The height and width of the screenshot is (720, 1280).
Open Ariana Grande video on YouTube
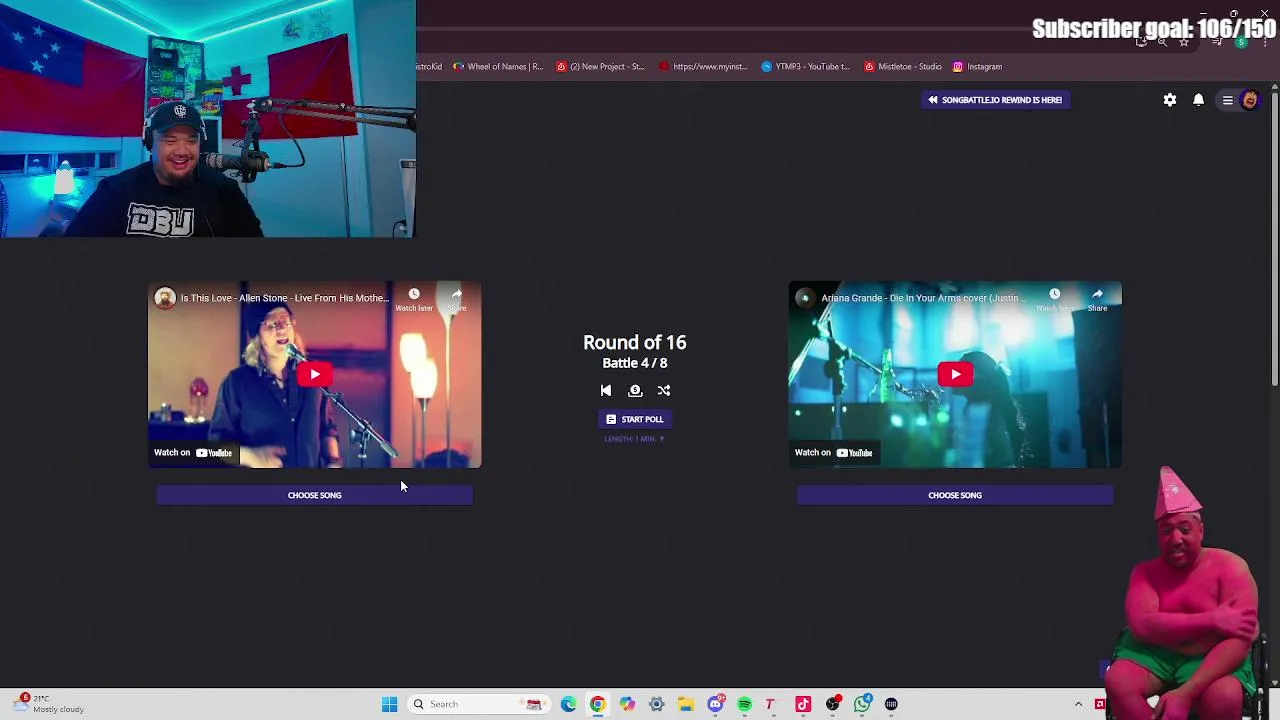834,453
